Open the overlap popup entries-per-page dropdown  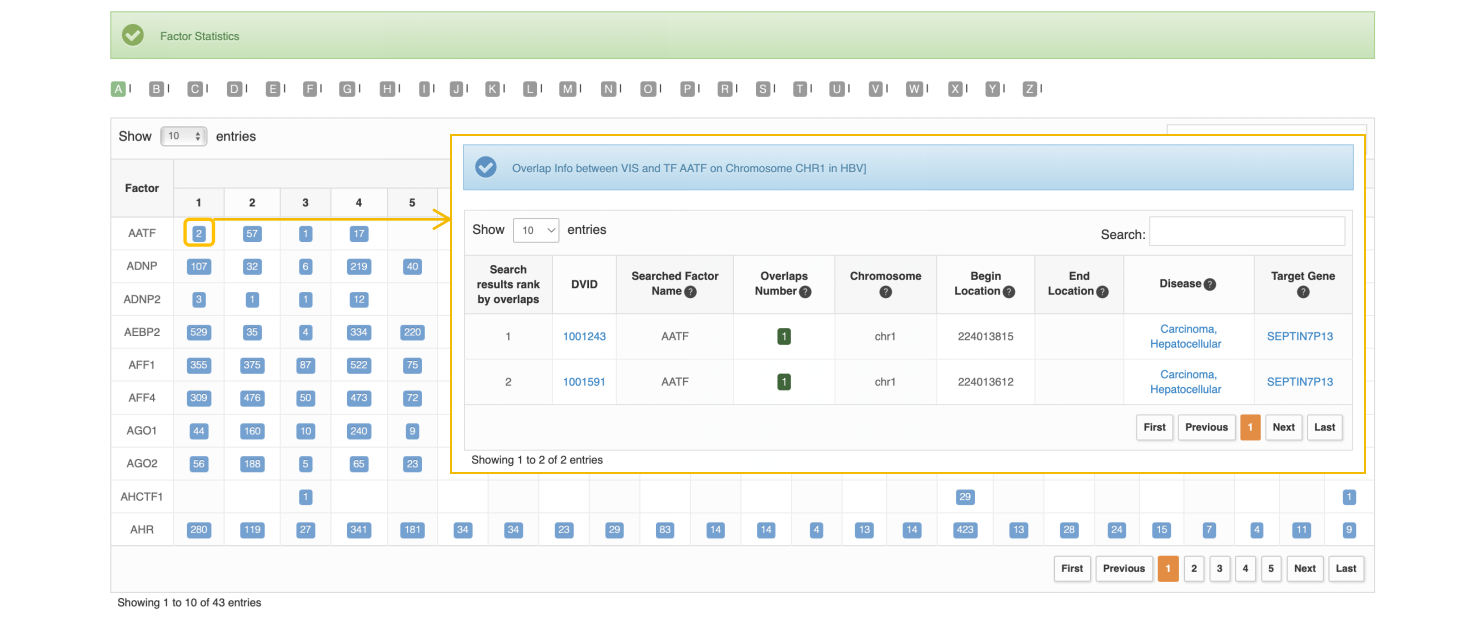[x=536, y=230]
